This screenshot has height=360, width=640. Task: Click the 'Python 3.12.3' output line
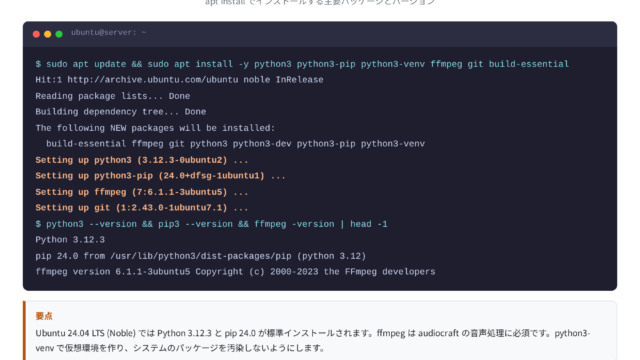[x=70, y=240]
